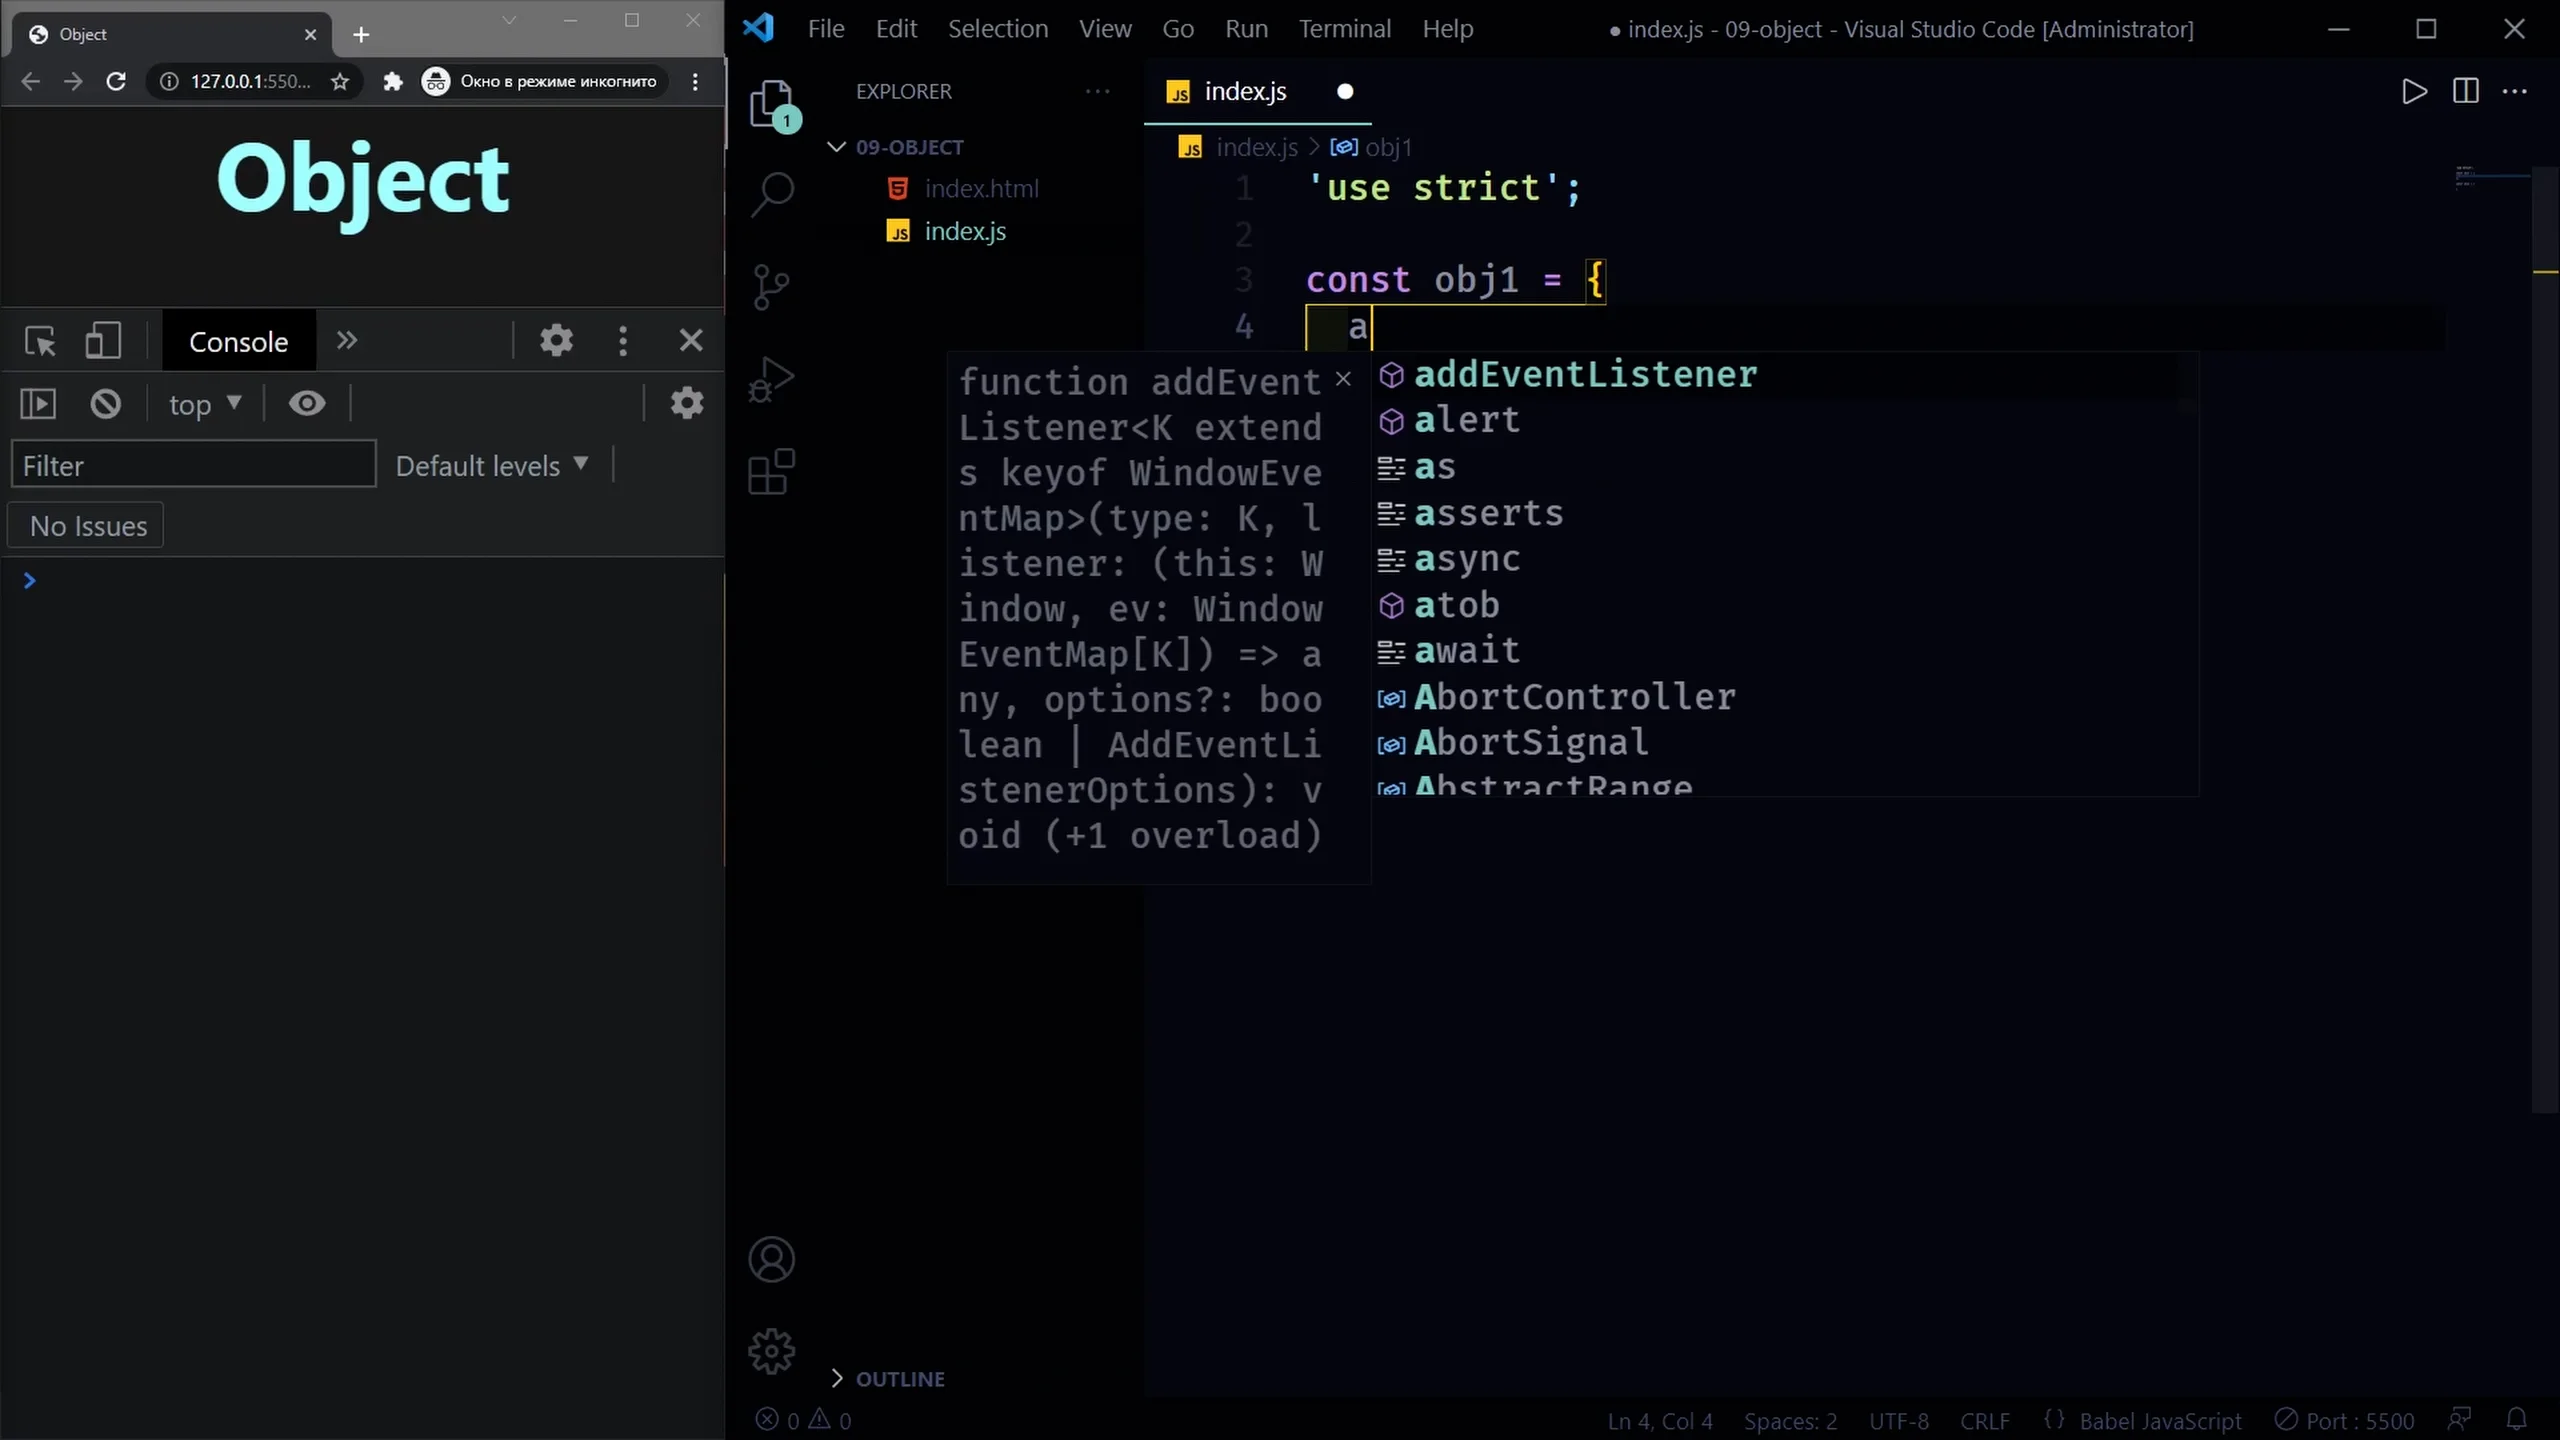2560x1440 pixels.
Task: Collapse the 09-OBJECT folder
Action: (837, 147)
